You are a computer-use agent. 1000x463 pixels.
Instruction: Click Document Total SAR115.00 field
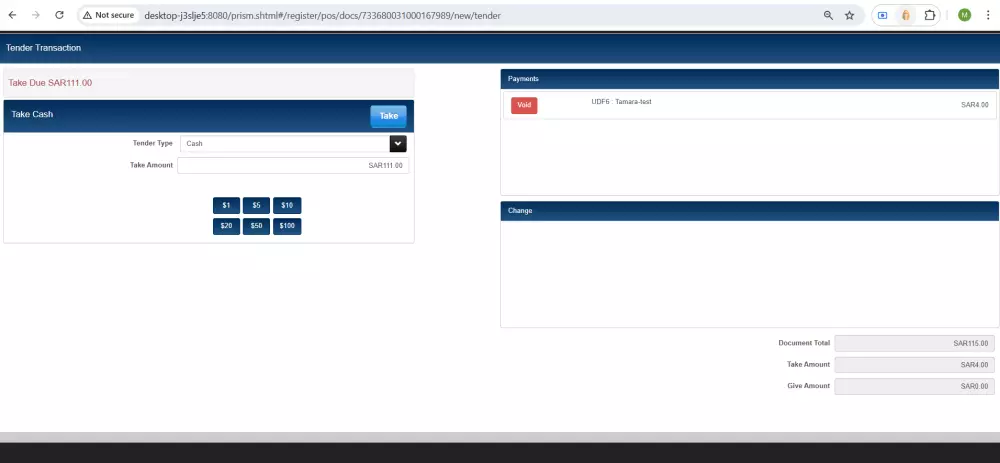914,343
